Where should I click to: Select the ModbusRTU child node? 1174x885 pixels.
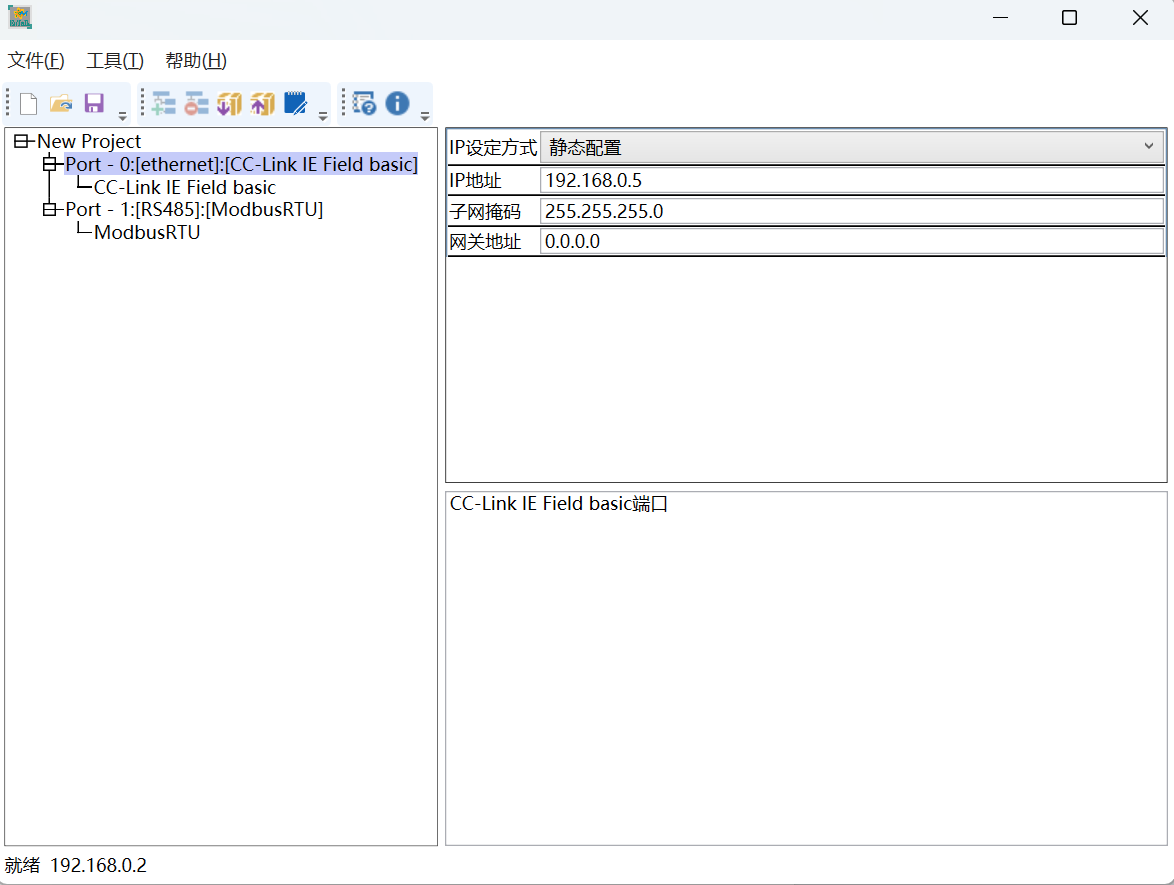tap(147, 232)
